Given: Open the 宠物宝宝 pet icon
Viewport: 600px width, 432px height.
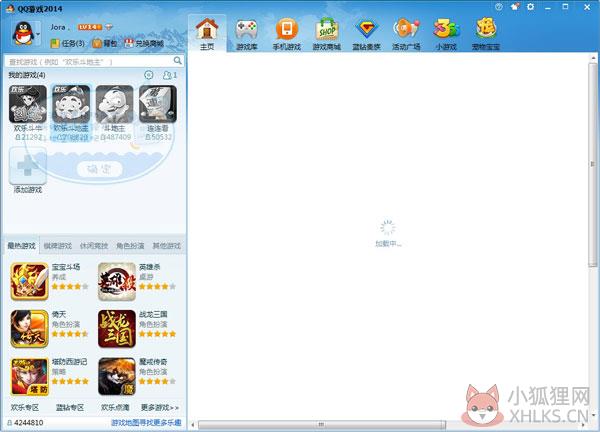Looking at the screenshot, I should click(x=486, y=29).
